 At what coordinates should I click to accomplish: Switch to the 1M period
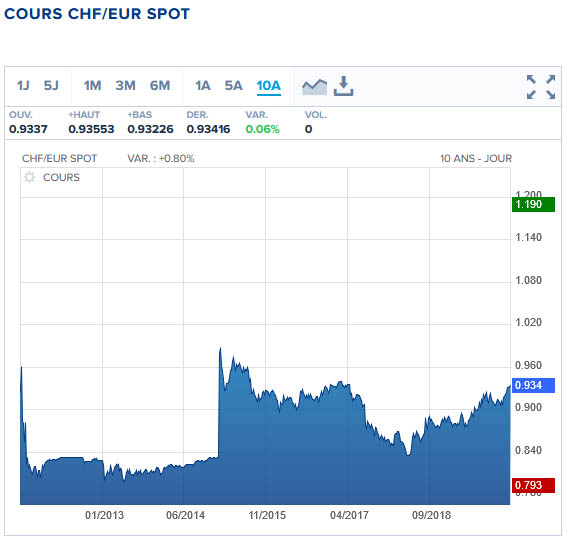tap(92, 86)
